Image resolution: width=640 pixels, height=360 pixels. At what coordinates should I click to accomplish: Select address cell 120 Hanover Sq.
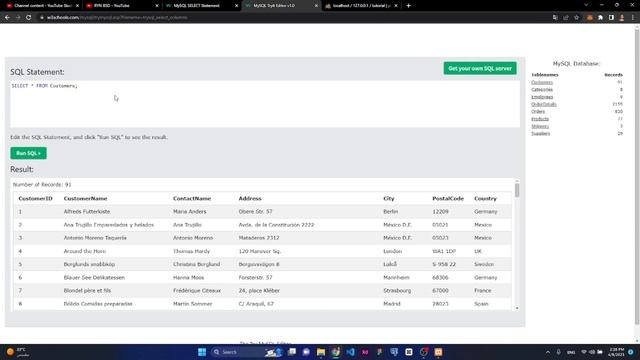pyautogui.click(x=260, y=251)
